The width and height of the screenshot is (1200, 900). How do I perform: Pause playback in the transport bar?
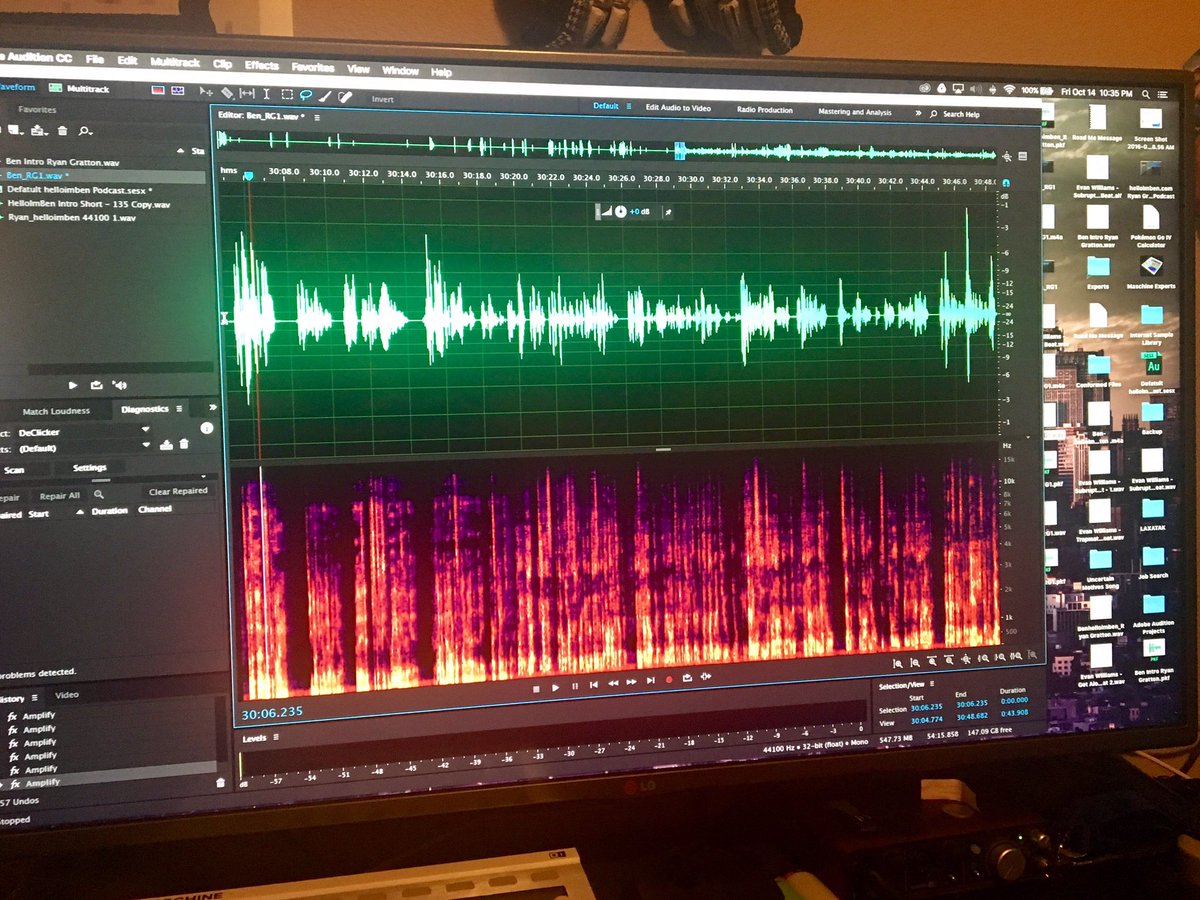(x=575, y=686)
